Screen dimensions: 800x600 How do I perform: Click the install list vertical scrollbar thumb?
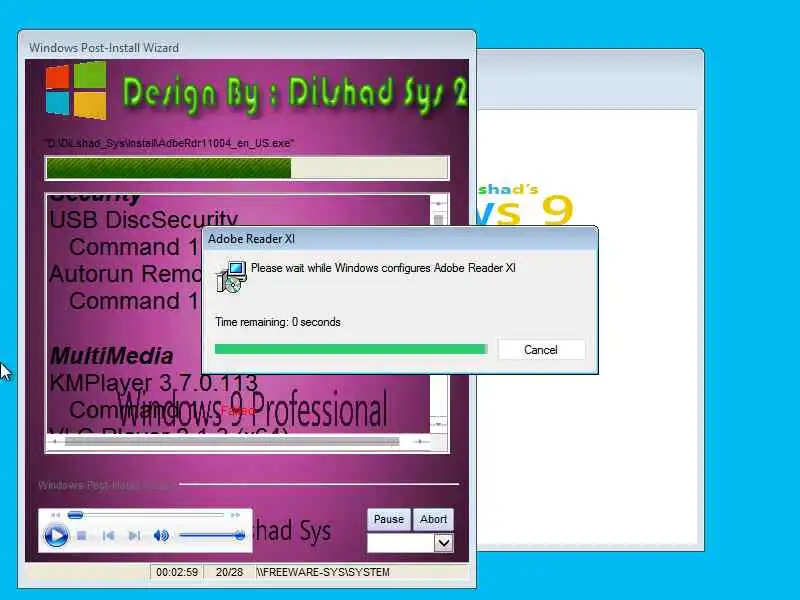438,219
